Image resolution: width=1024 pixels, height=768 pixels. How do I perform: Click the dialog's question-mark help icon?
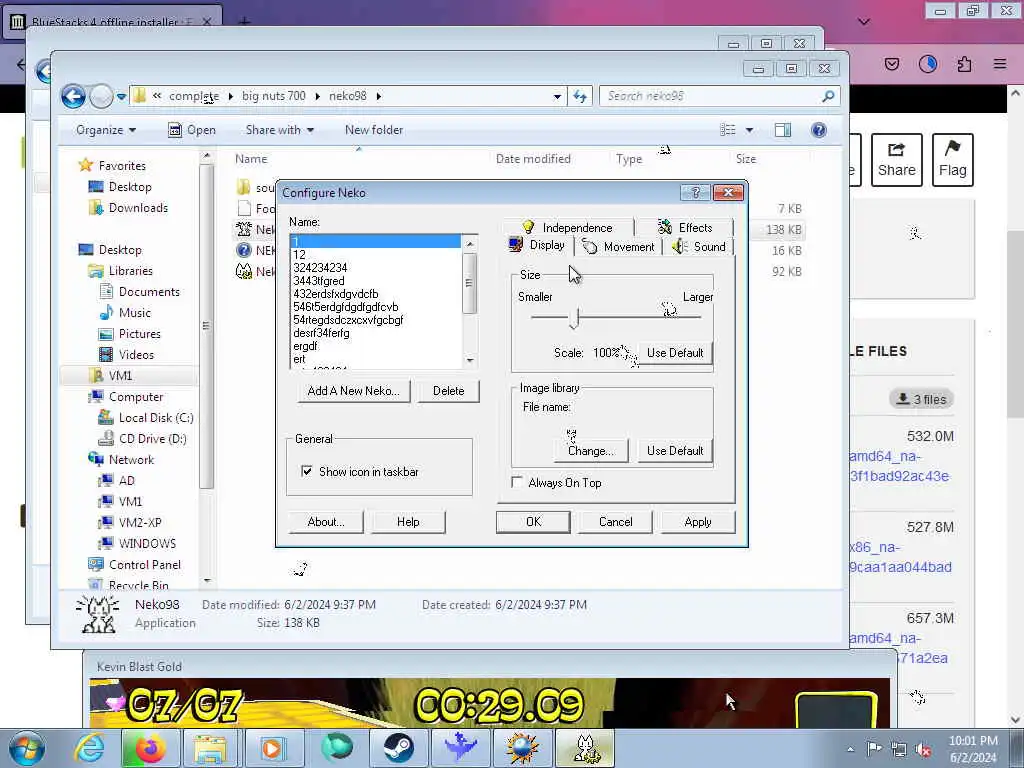click(695, 192)
